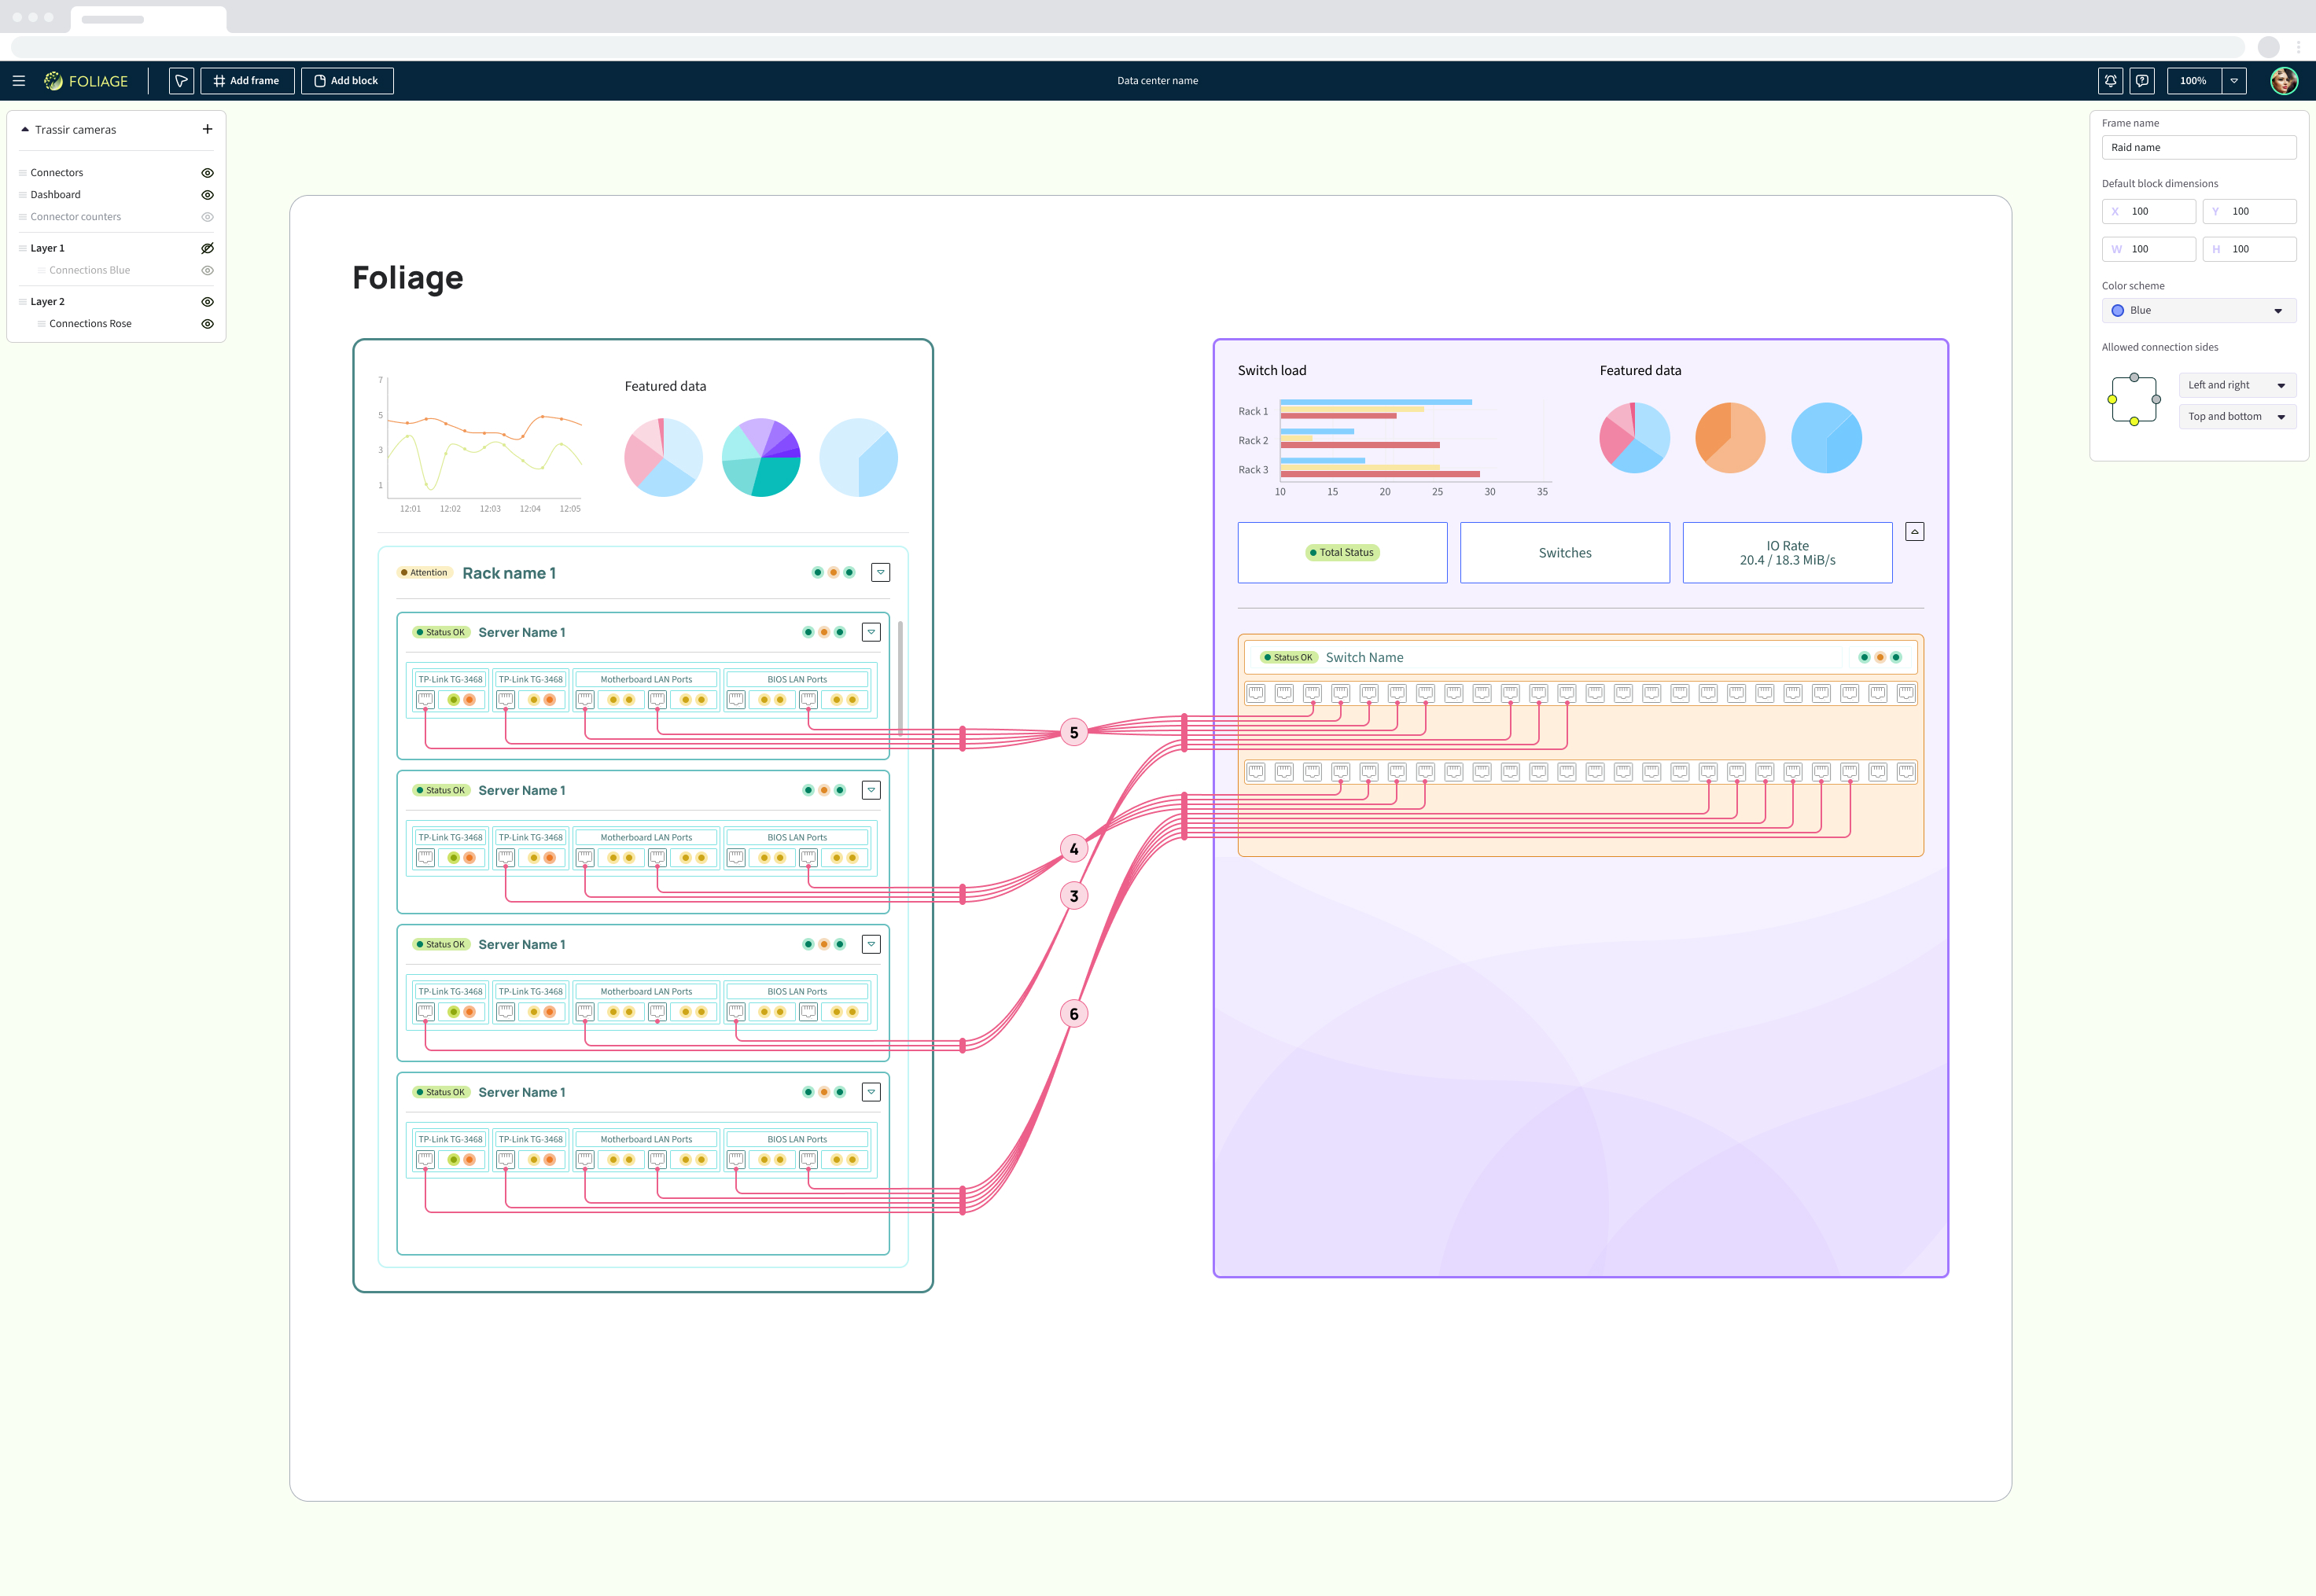Collapse the switch dashboard cards section
This screenshot has width=2316, height=1596.
pos(1914,532)
